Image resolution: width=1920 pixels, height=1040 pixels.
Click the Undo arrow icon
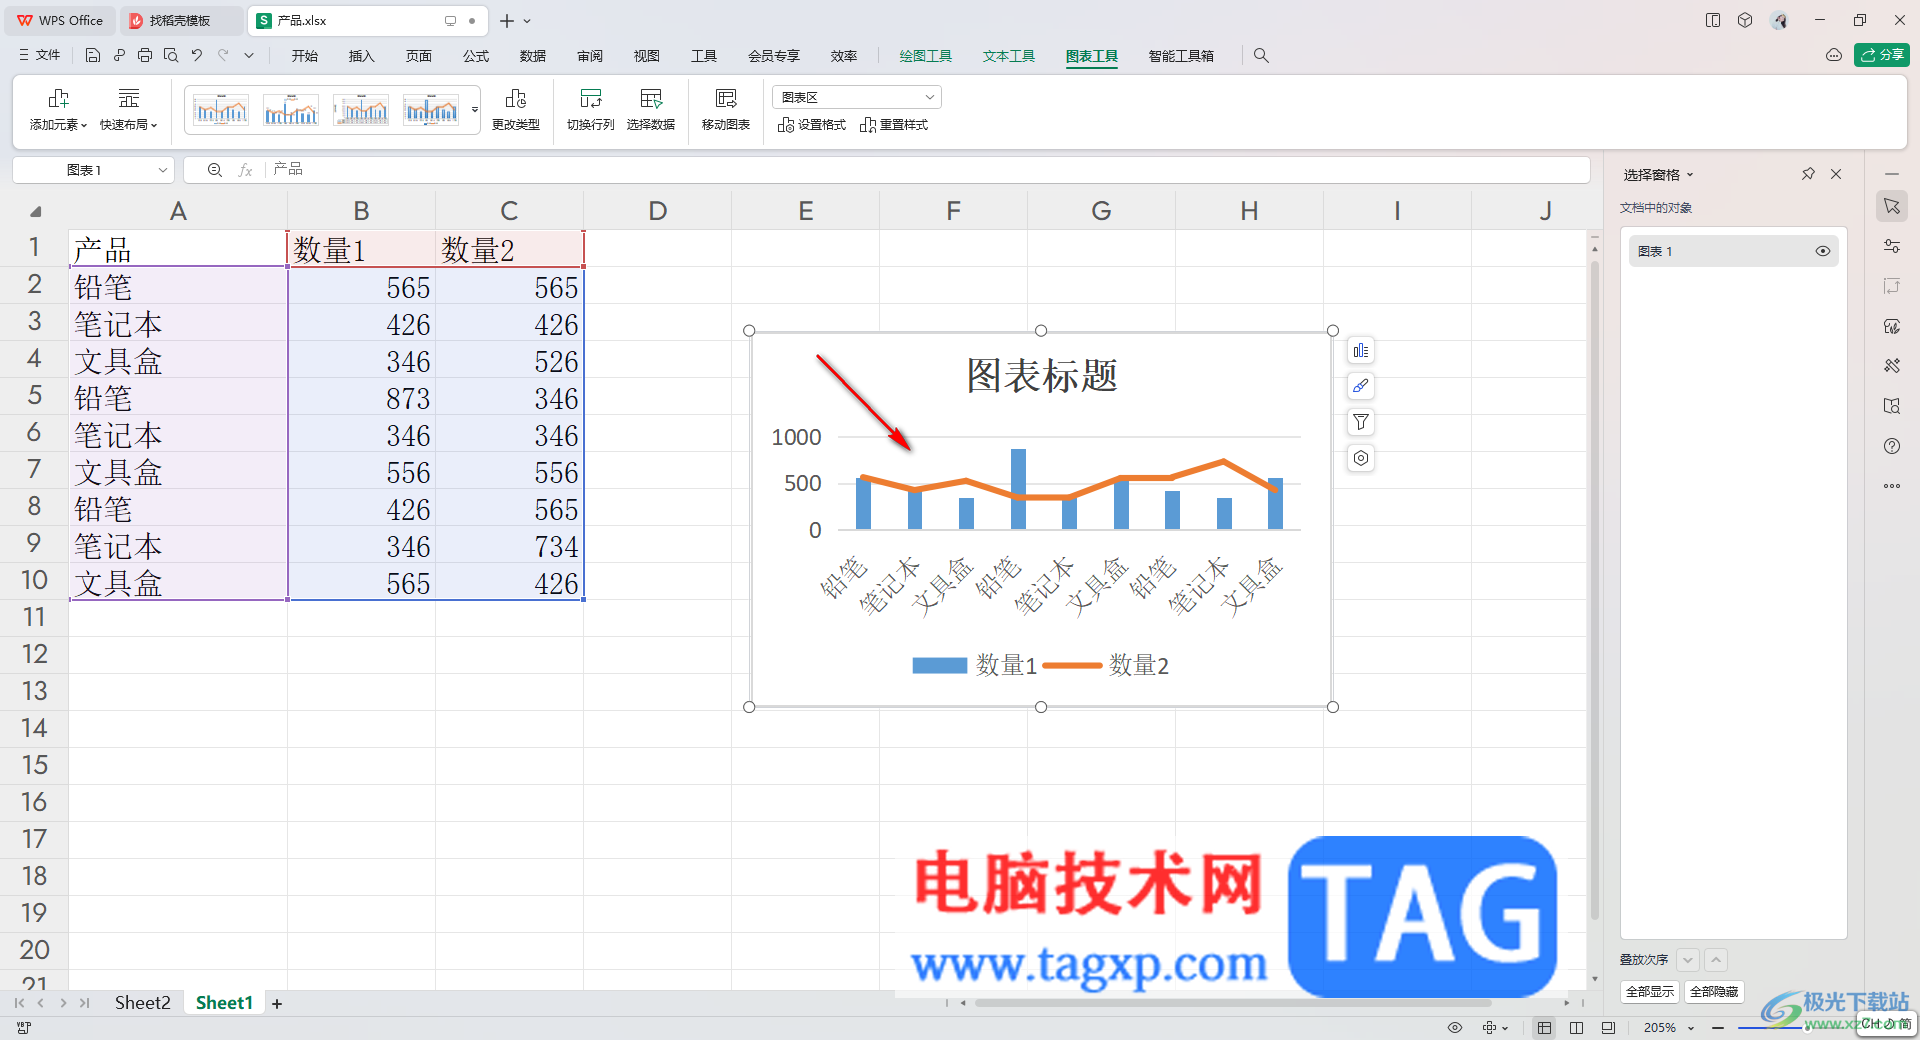(x=197, y=56)
